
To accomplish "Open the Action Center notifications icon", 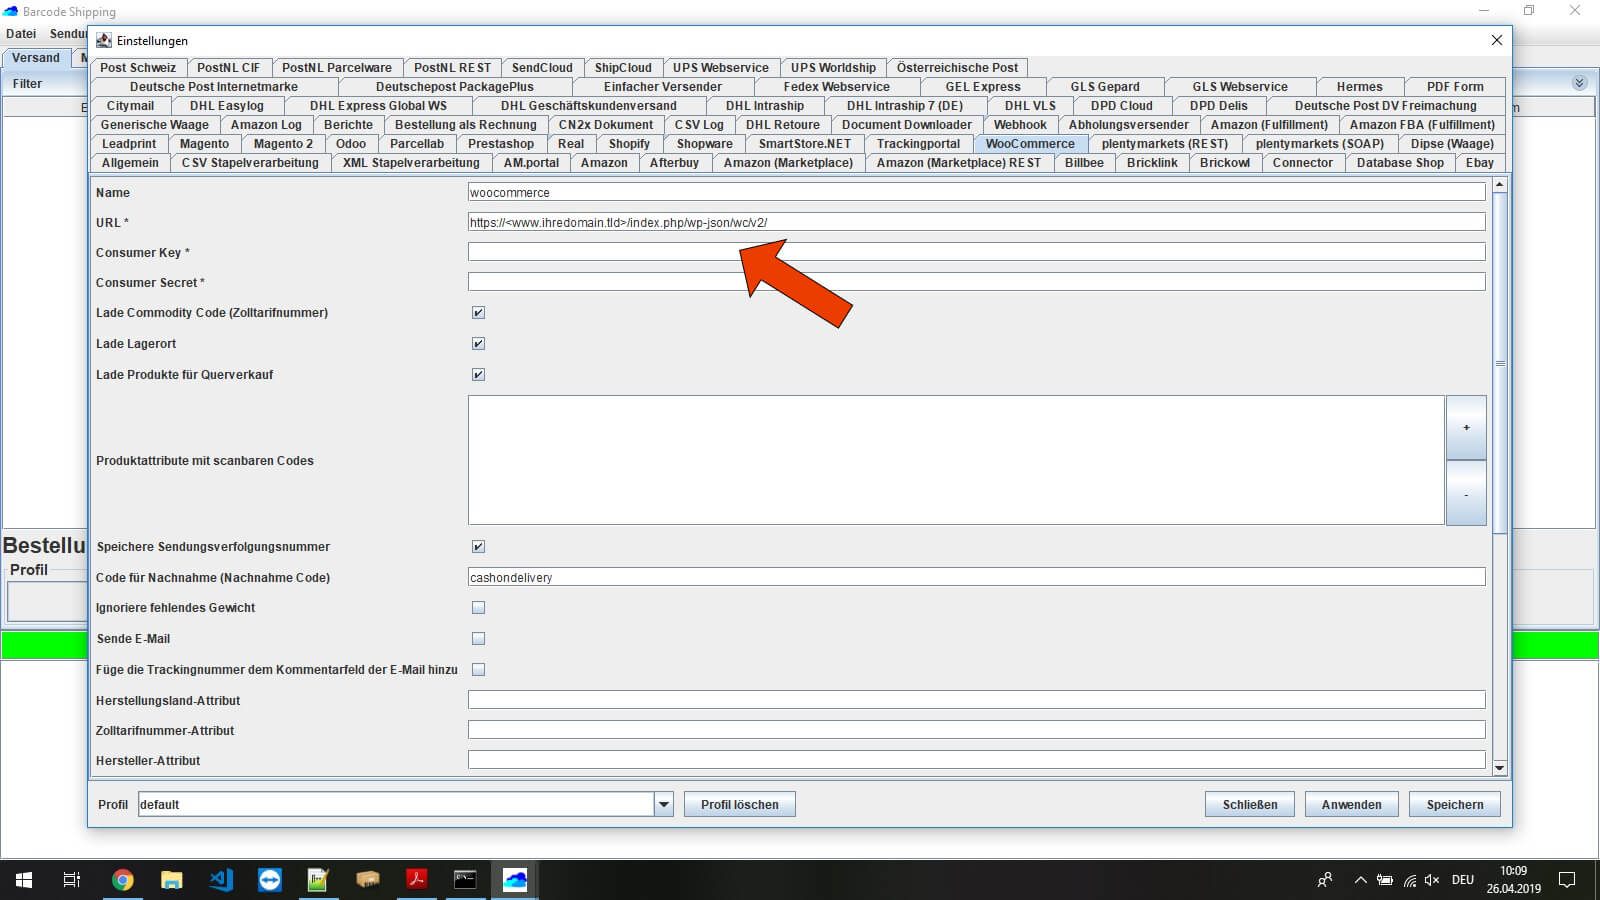I will tap(1567, 880).
